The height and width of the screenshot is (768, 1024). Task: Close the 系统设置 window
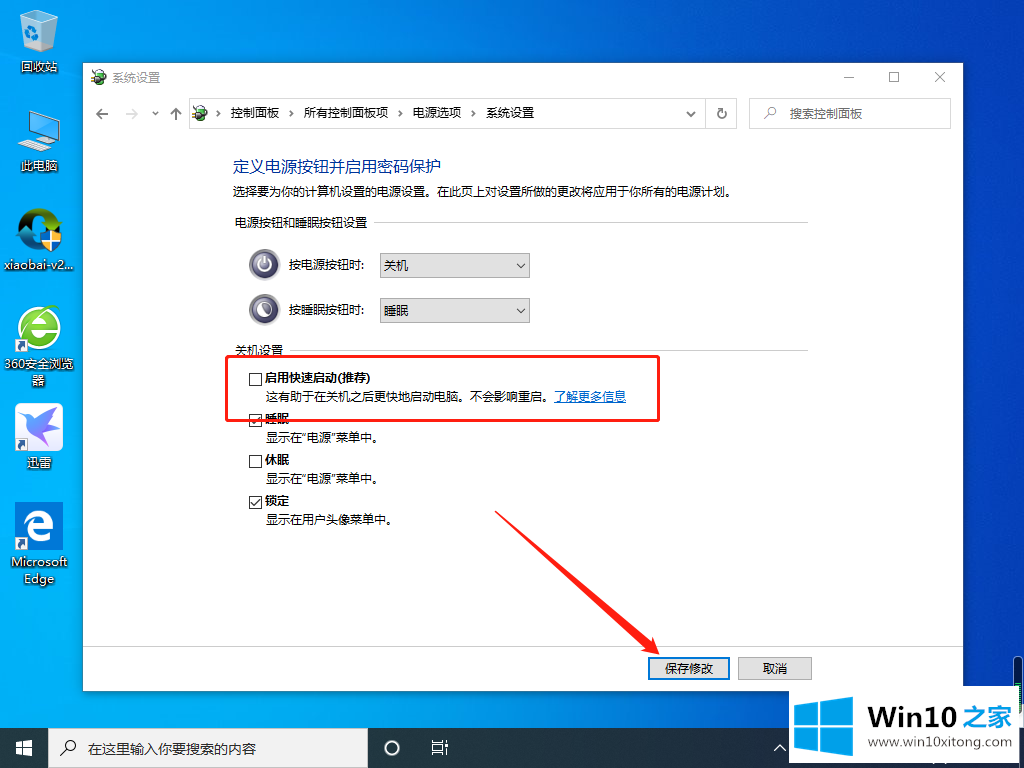pos(940,77)
